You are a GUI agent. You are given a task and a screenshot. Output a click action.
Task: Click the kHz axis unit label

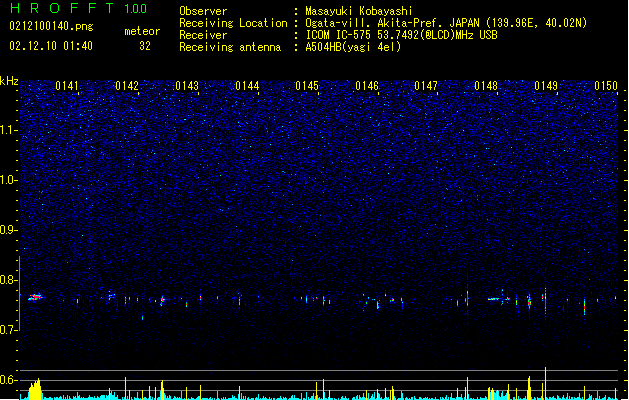pos(9,81)
